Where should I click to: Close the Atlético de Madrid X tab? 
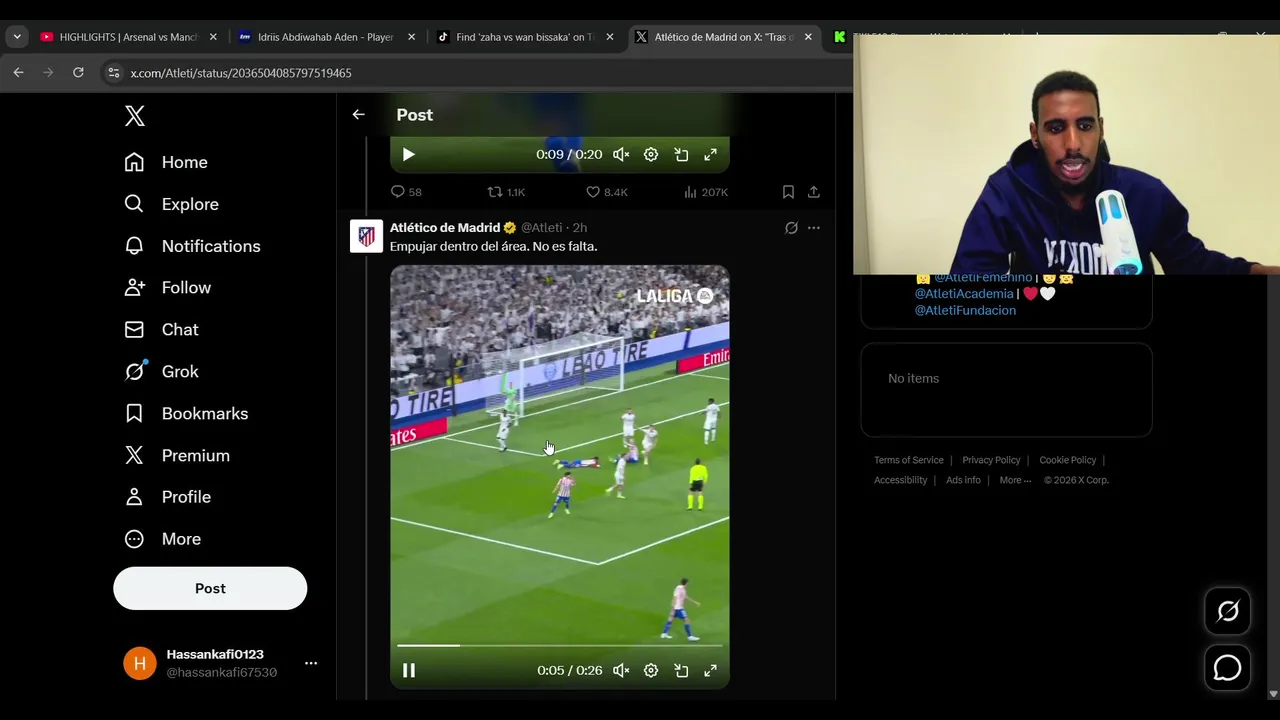(x=808, y=37)
